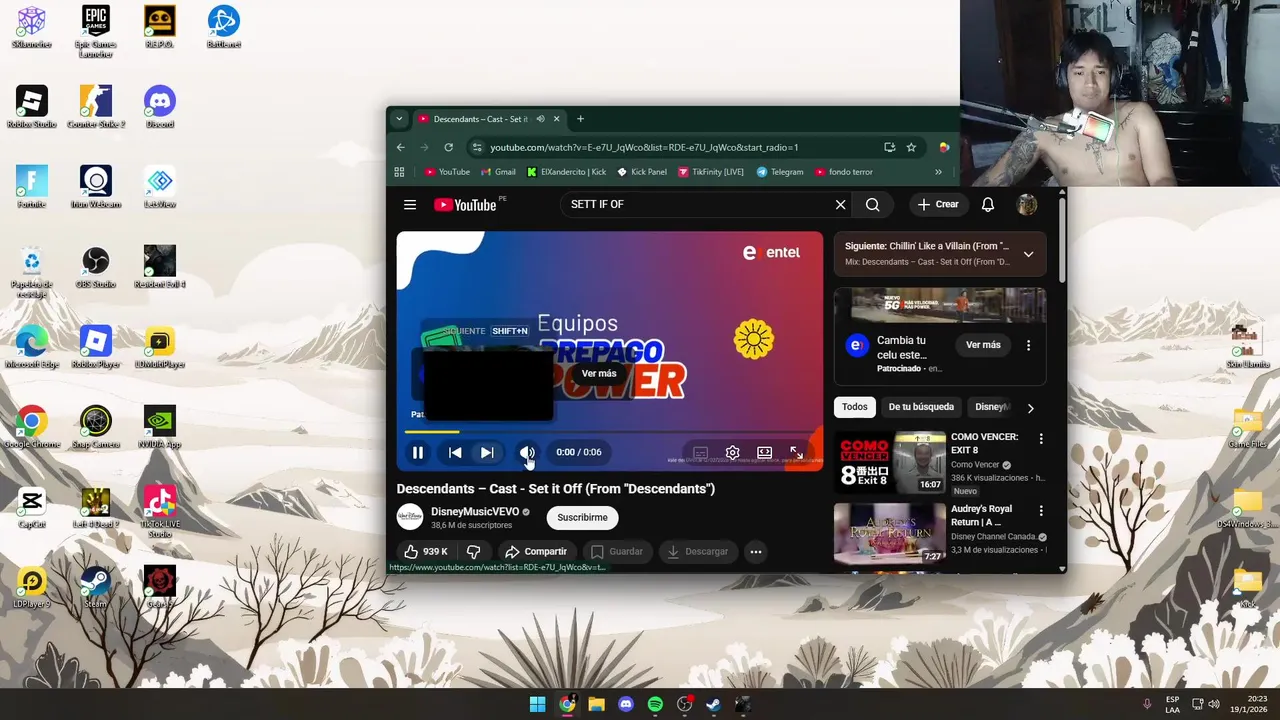Open a new Chrome tab
The width and height of the screenshot is (1280, 720).
580,119
